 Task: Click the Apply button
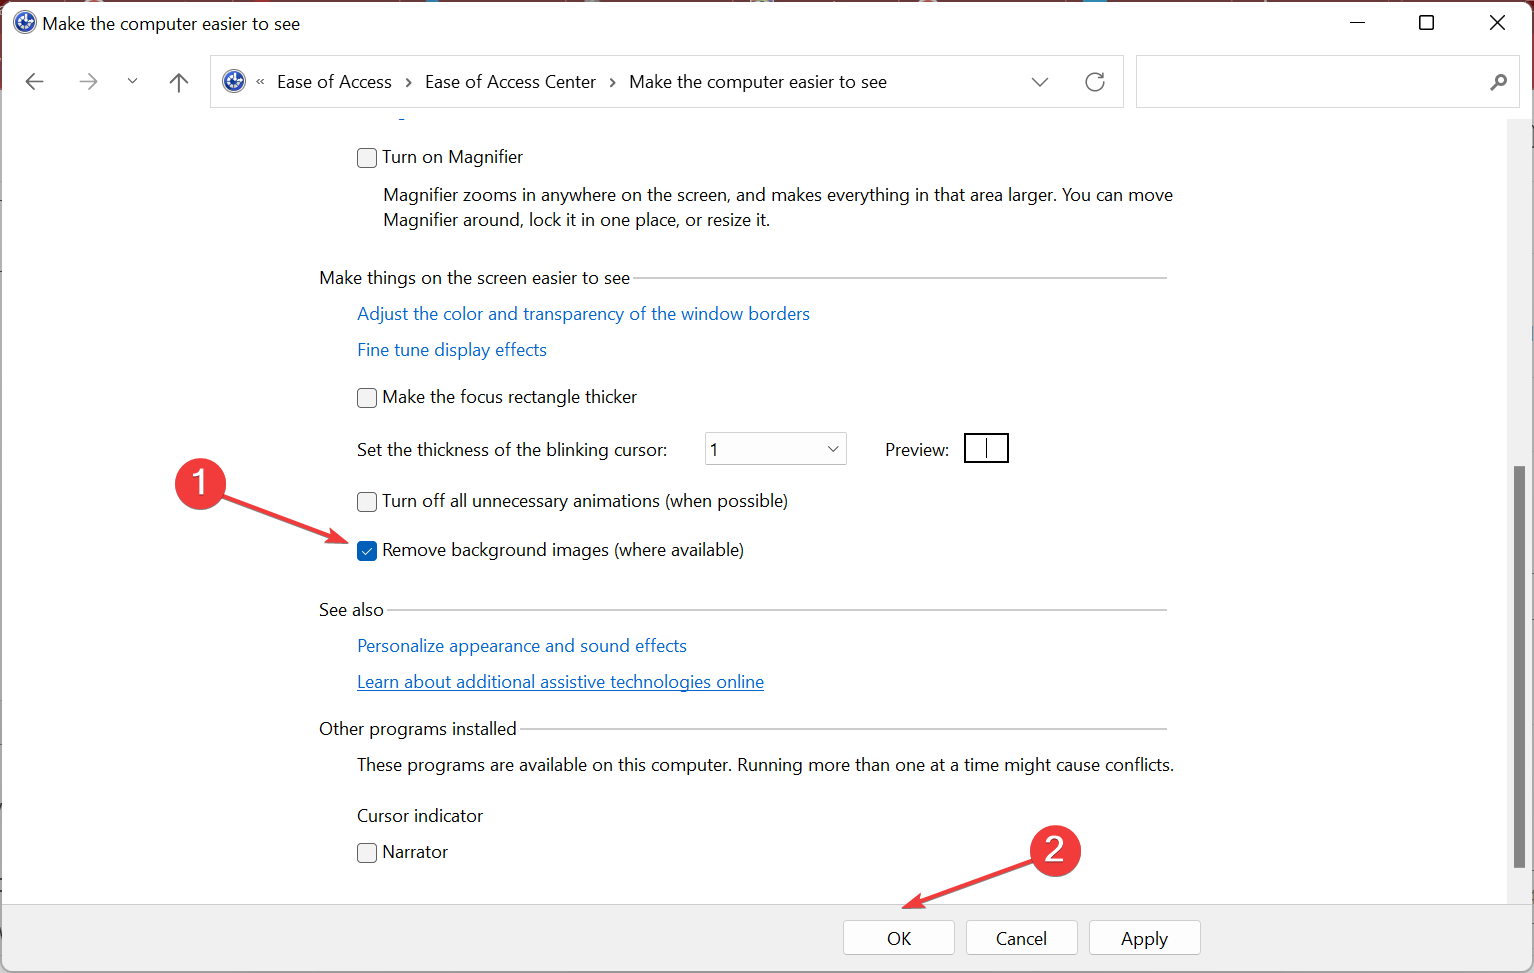(1144, 938)
